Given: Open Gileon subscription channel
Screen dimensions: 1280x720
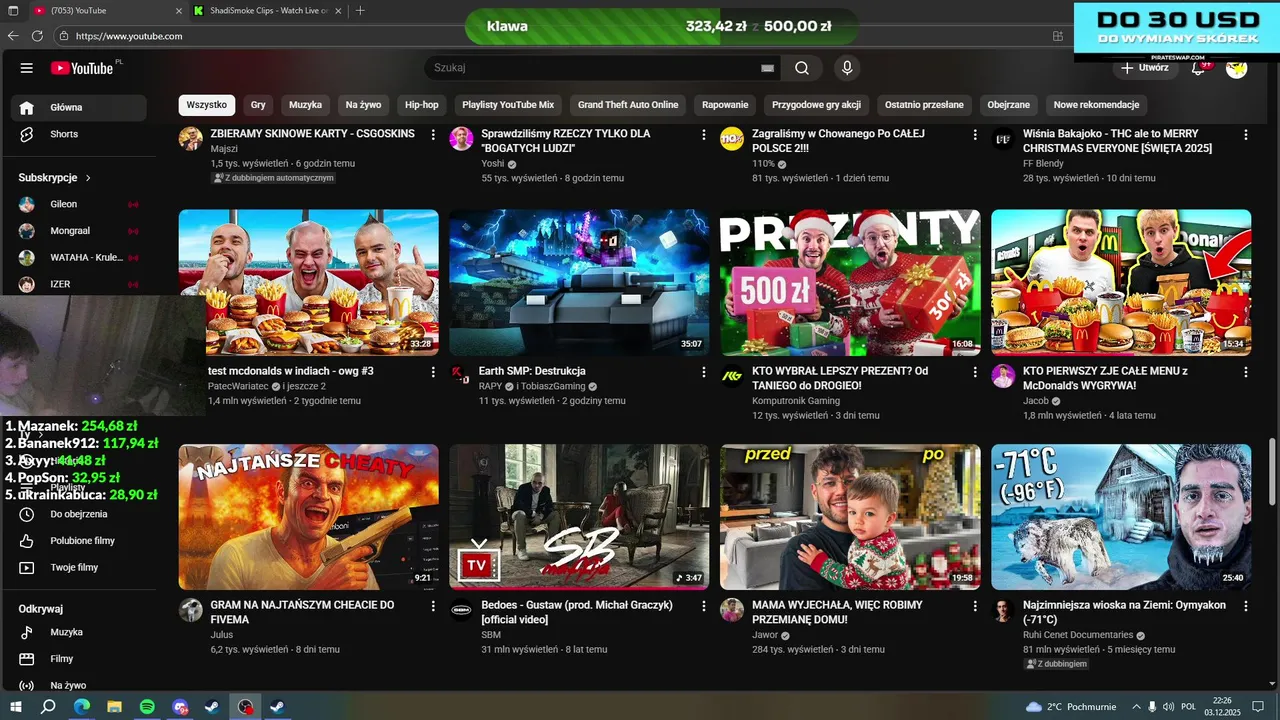Looking at the screenshot, I should point(78,204).
